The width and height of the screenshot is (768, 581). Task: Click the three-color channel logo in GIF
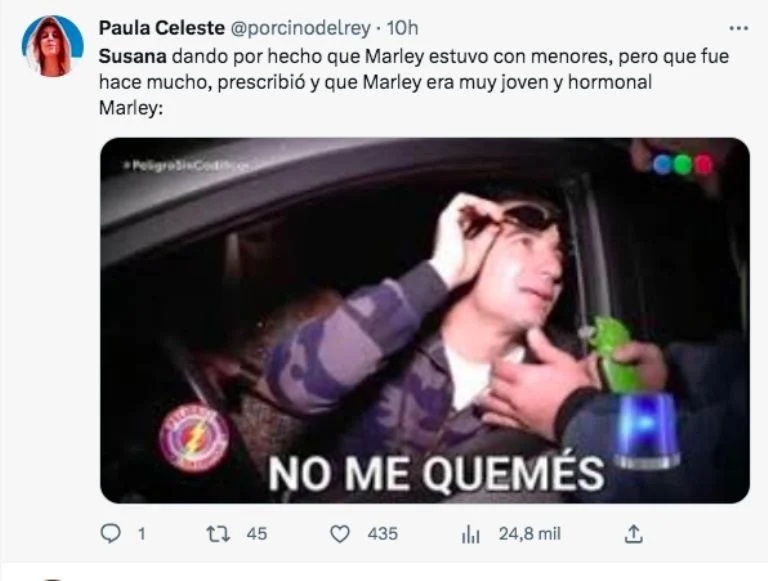click(x=682, y=165)
